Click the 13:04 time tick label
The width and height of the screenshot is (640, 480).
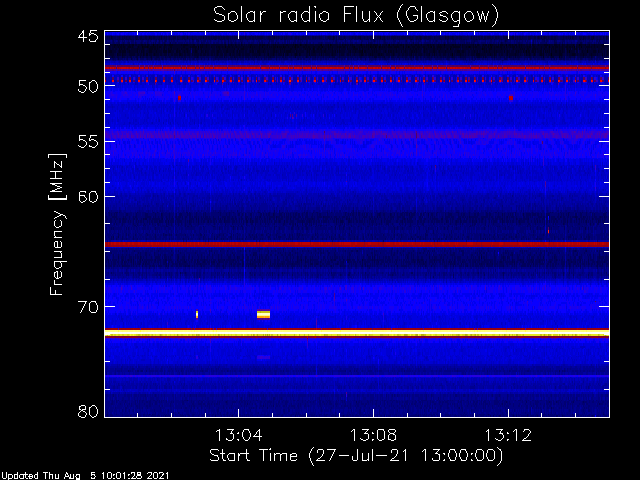pyautogui.click(x=238, y=435)
